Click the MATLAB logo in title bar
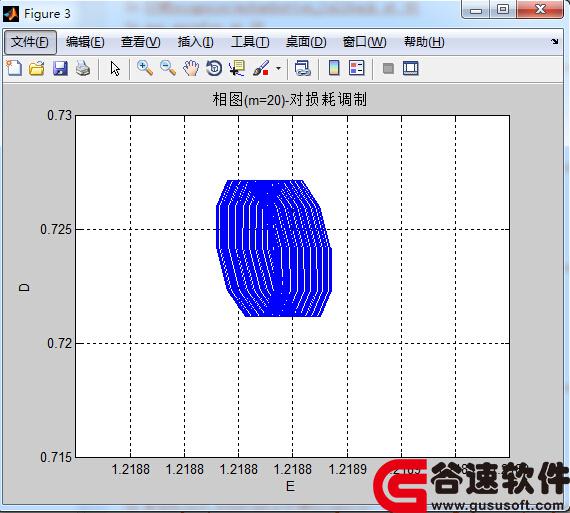The height and width of the screenshot is (513, 570). click(x=11, y=14)
